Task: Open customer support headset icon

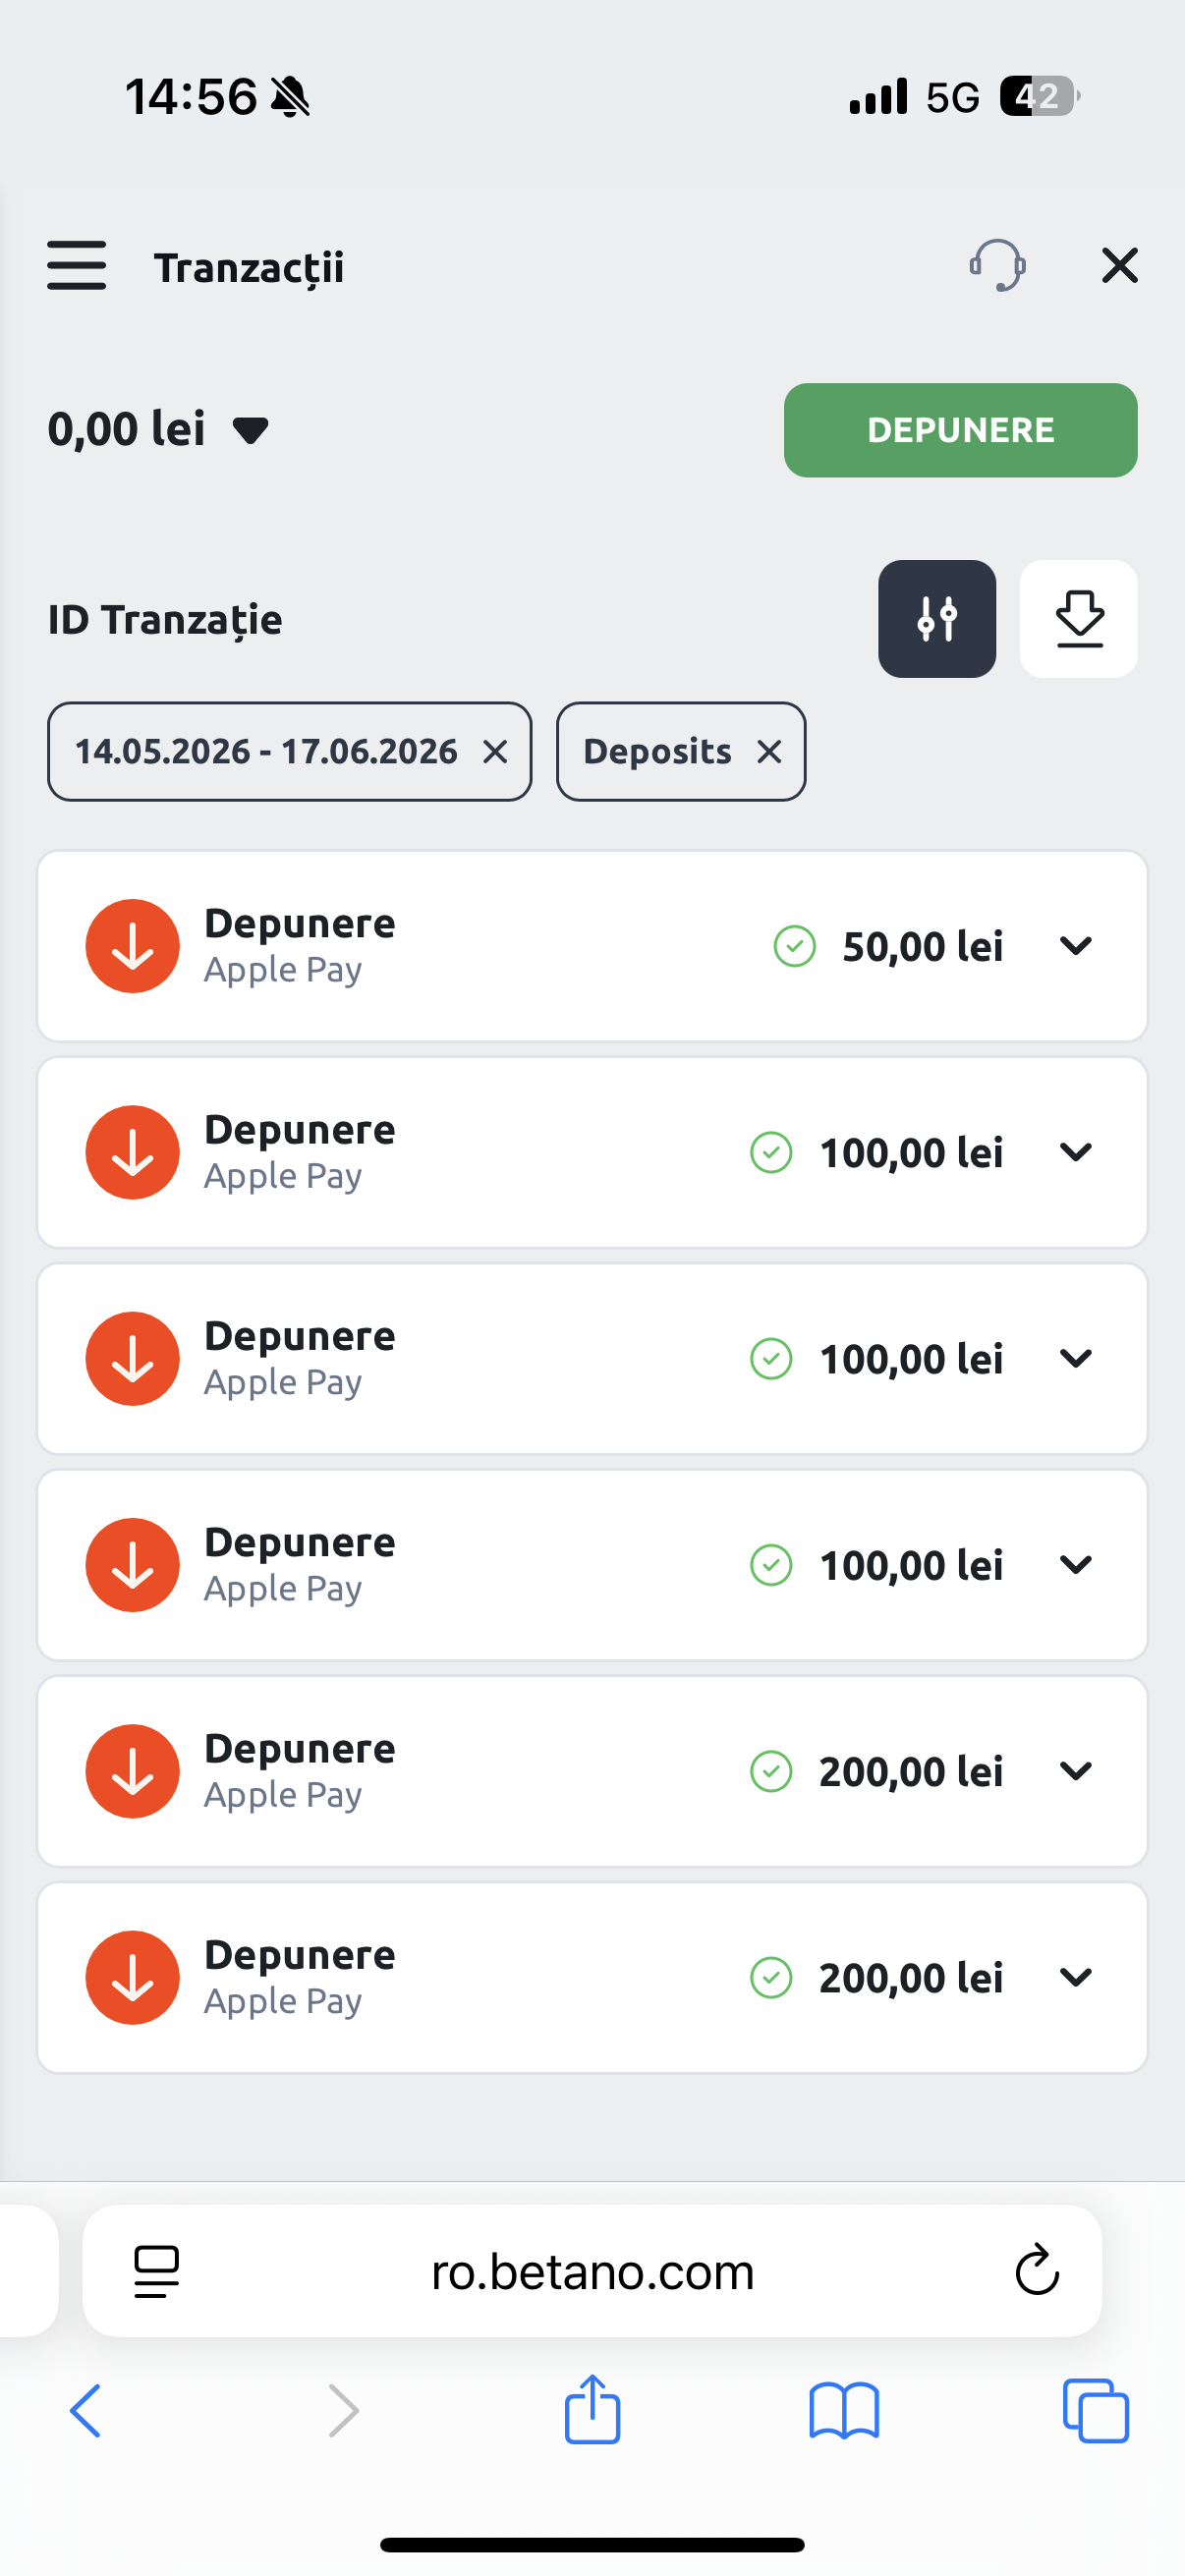Action: [x=997, y=266]
